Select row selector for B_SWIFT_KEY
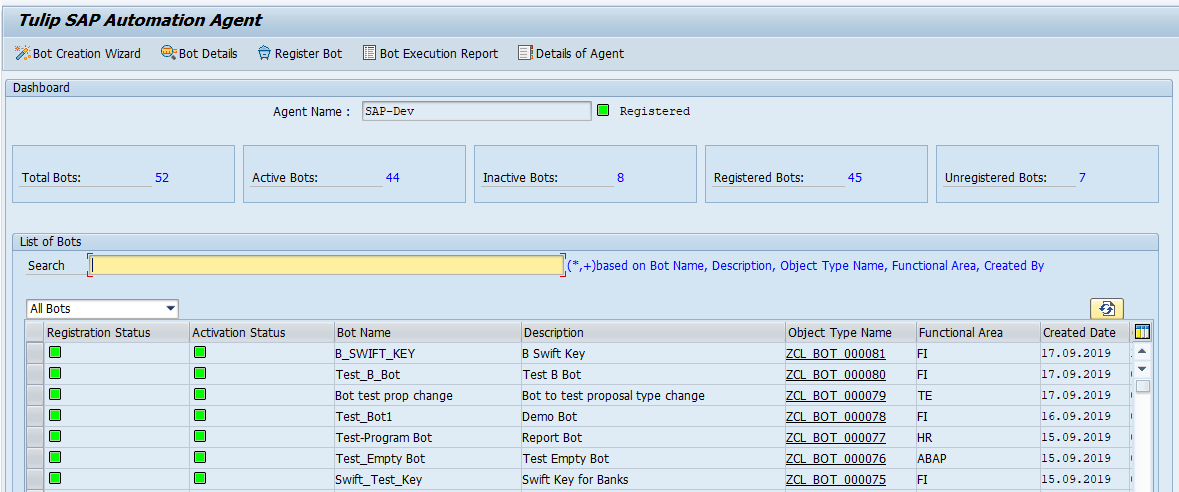 [35, 353]
